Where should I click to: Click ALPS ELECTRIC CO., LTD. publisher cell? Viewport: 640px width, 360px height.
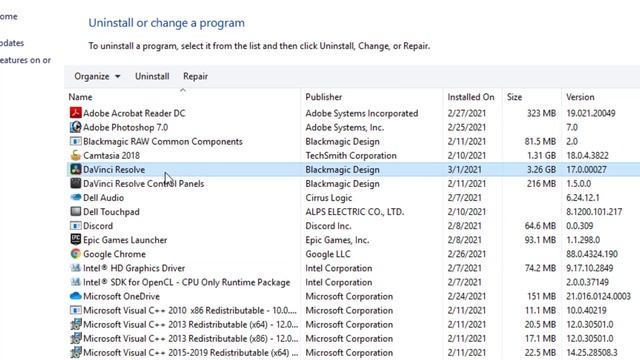[355, 212]
